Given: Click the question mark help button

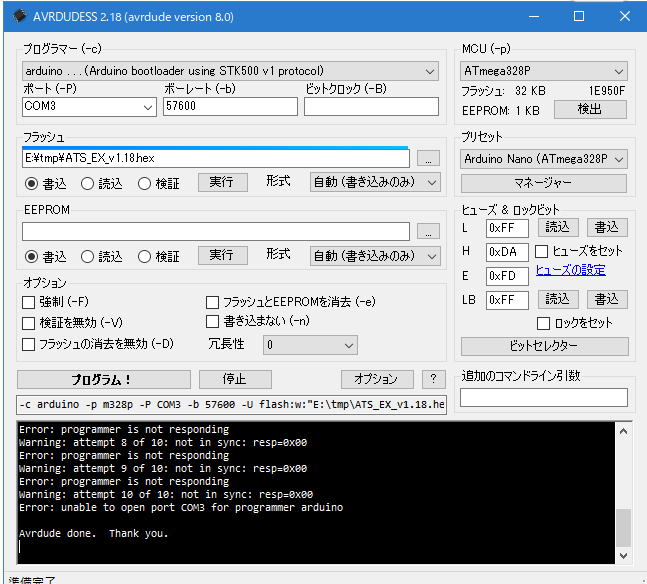Looking at the screenshot, I should (433, 379).
